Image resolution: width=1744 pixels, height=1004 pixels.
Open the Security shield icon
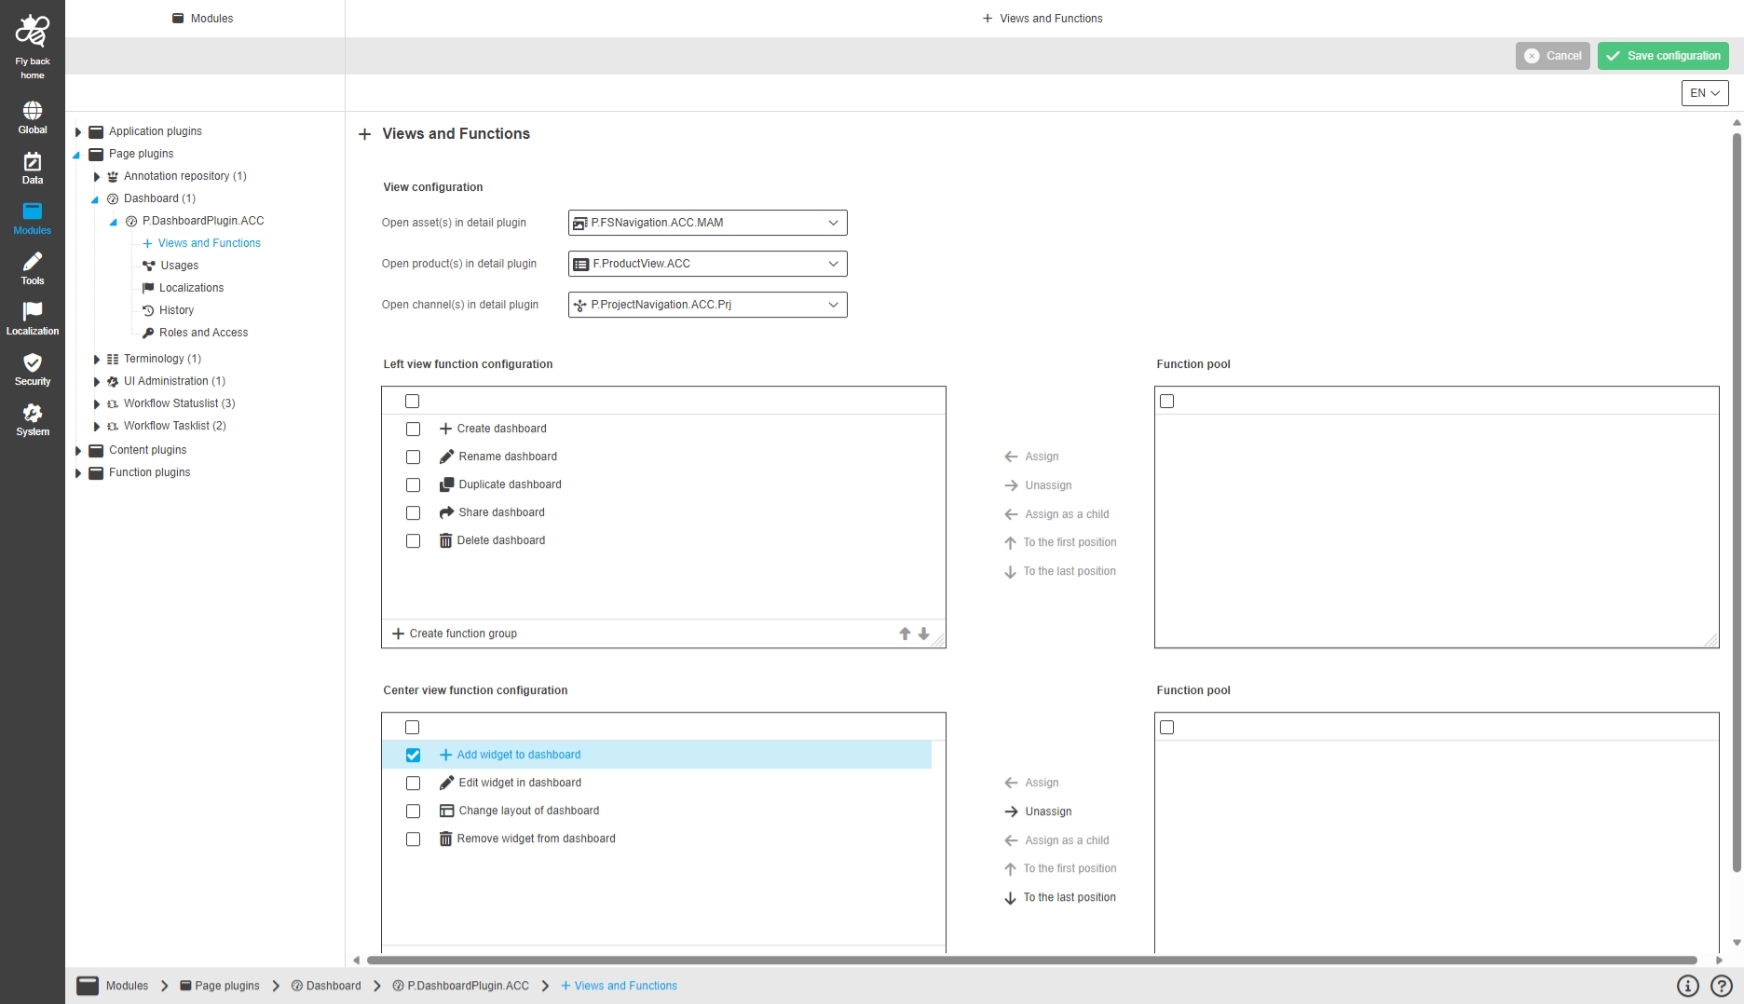(32, 368)
